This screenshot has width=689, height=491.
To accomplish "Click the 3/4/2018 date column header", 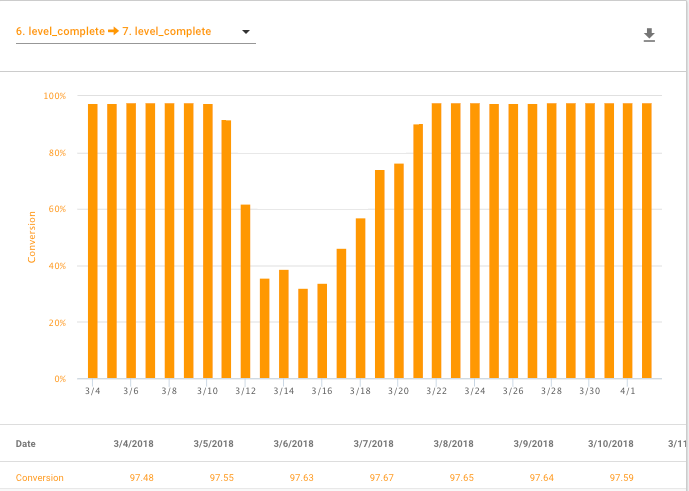I will click(x=134, y=443).
